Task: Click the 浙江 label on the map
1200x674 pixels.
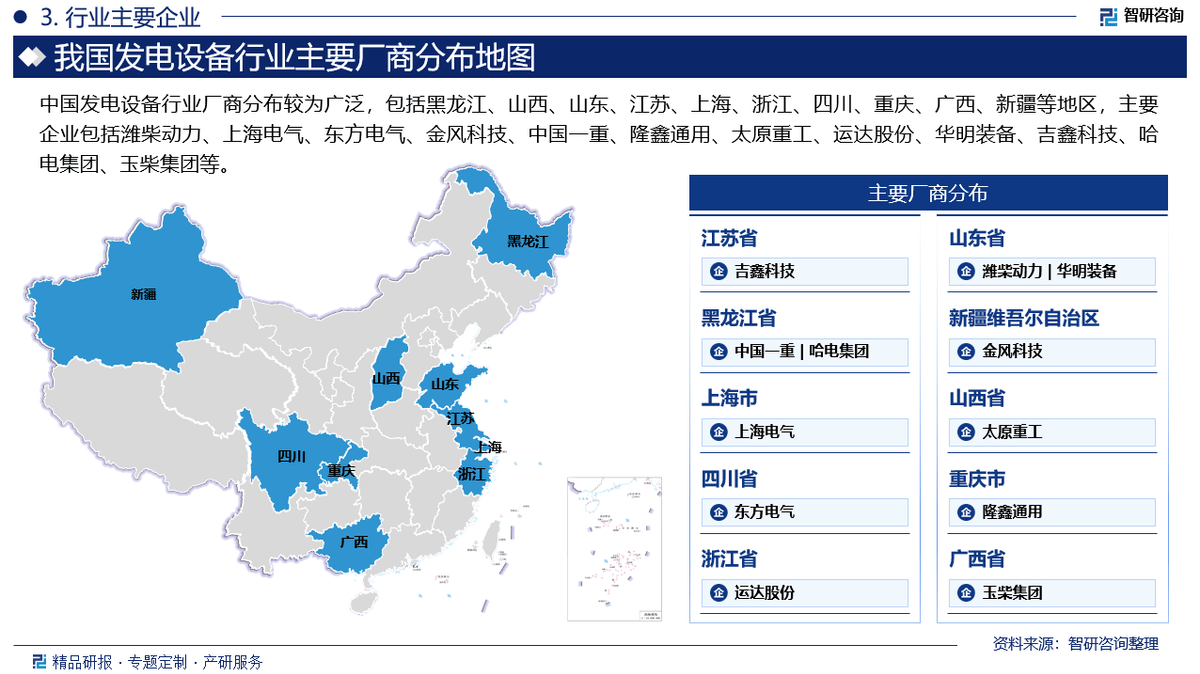Action: [x=471, y=473]
